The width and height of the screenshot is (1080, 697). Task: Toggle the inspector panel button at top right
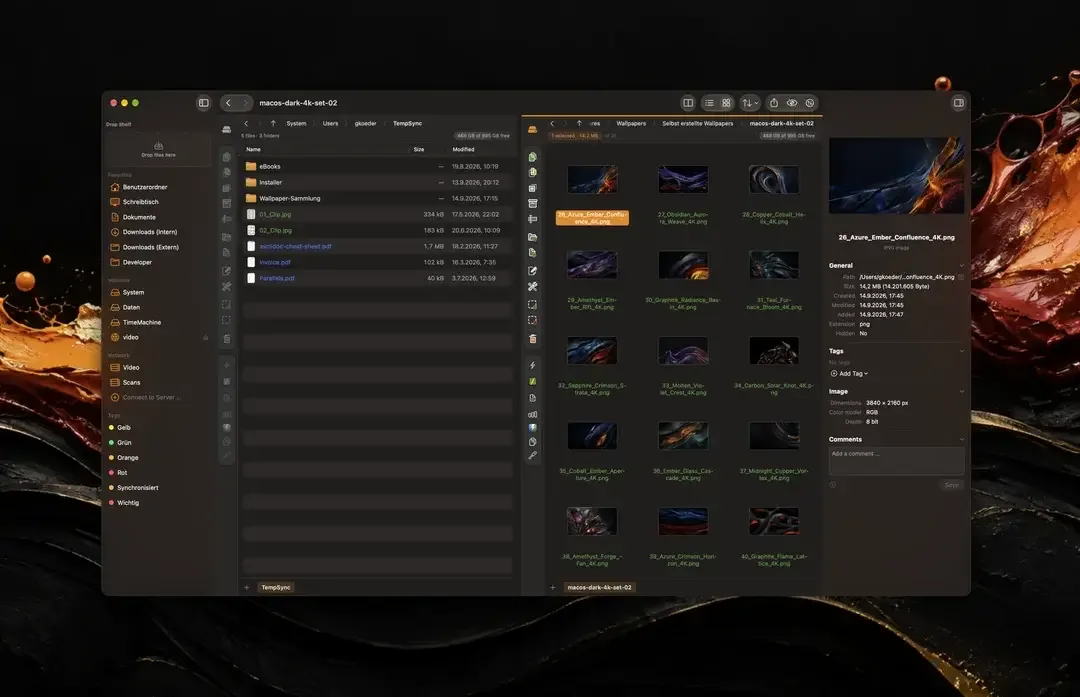pyautogui.click(x=958, y=103)
